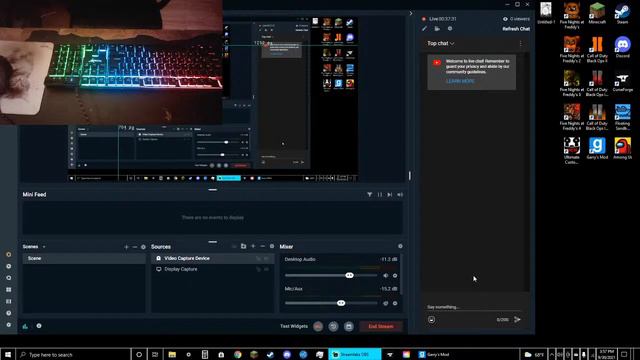
Task: Open source properties gear in Sources header
Action: click(272, 247)
